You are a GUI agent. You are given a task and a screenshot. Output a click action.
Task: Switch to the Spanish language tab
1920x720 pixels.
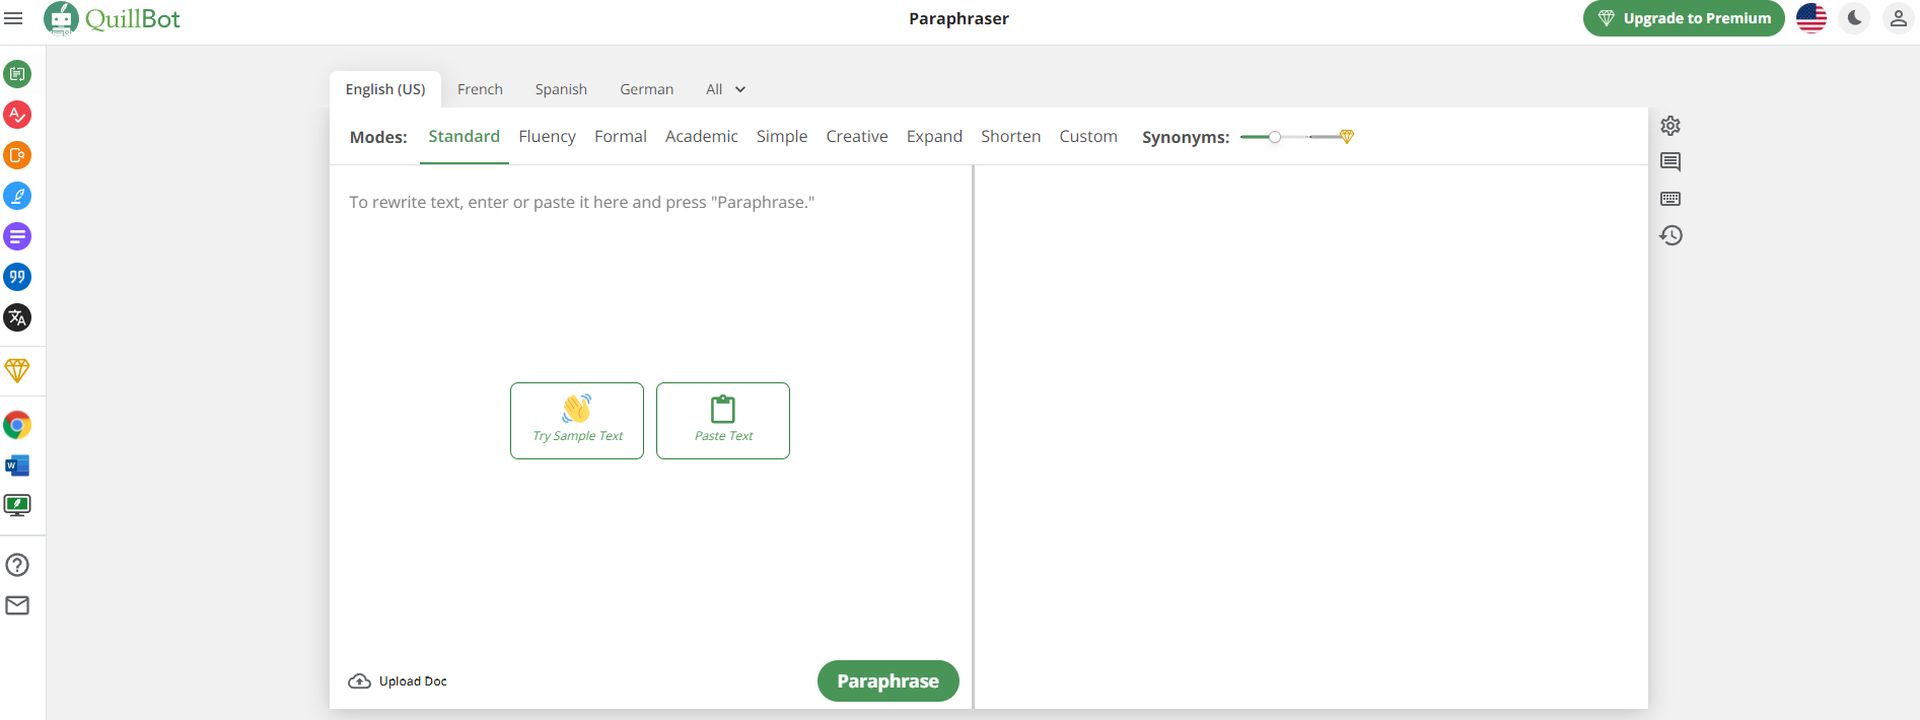(x=561, y=89)
